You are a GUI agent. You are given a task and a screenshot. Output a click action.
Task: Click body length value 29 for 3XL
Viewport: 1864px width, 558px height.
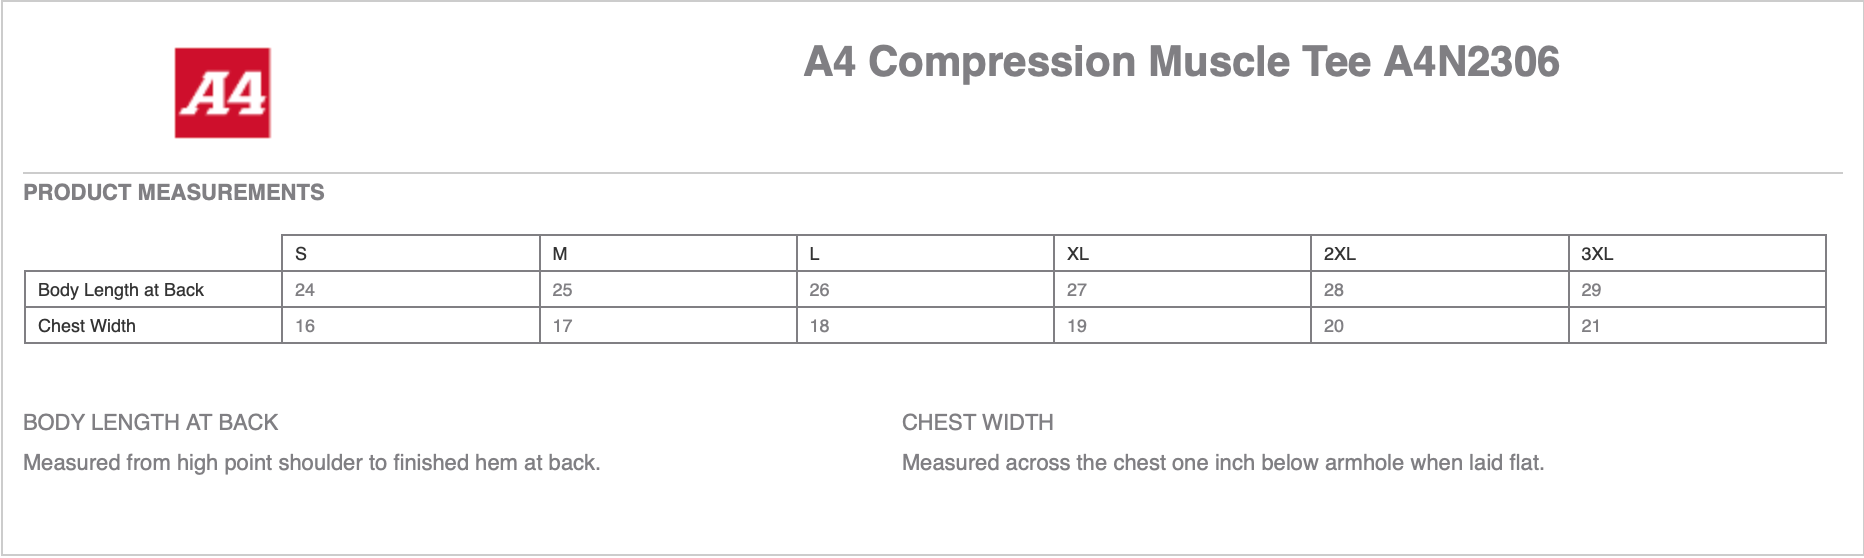1591,290
